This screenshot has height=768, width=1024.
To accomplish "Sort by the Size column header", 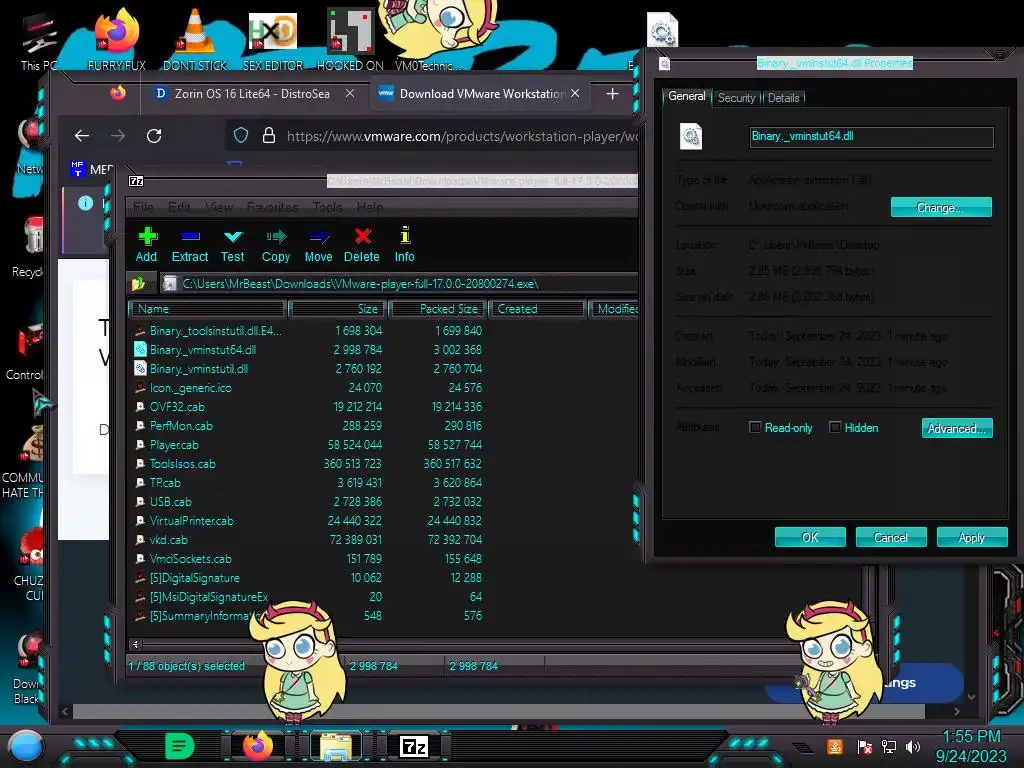I will coord(338,309).
